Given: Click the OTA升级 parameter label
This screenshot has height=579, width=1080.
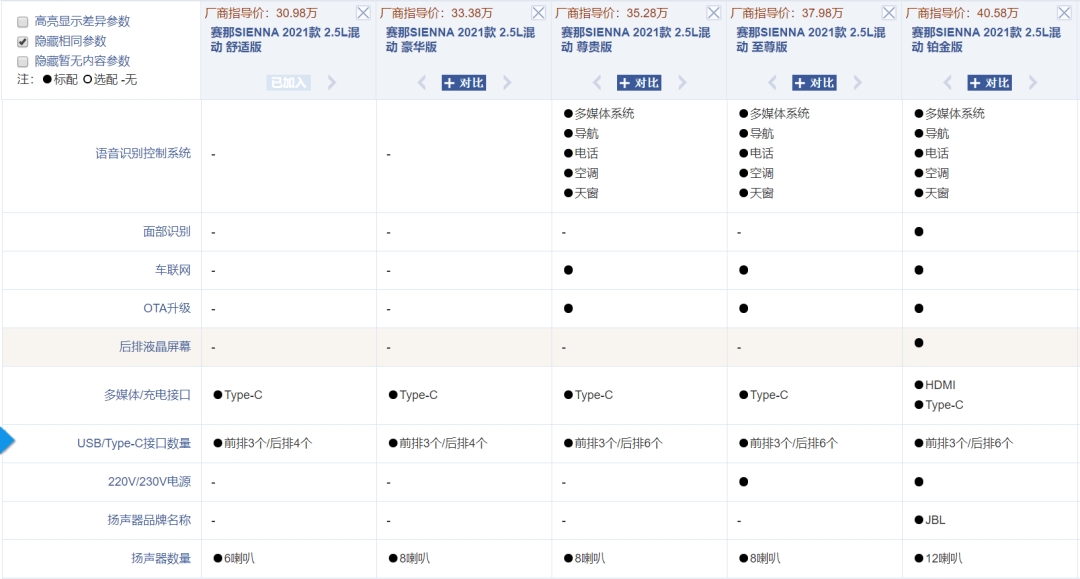Looking at the screenshot, I should pos(167,308).
